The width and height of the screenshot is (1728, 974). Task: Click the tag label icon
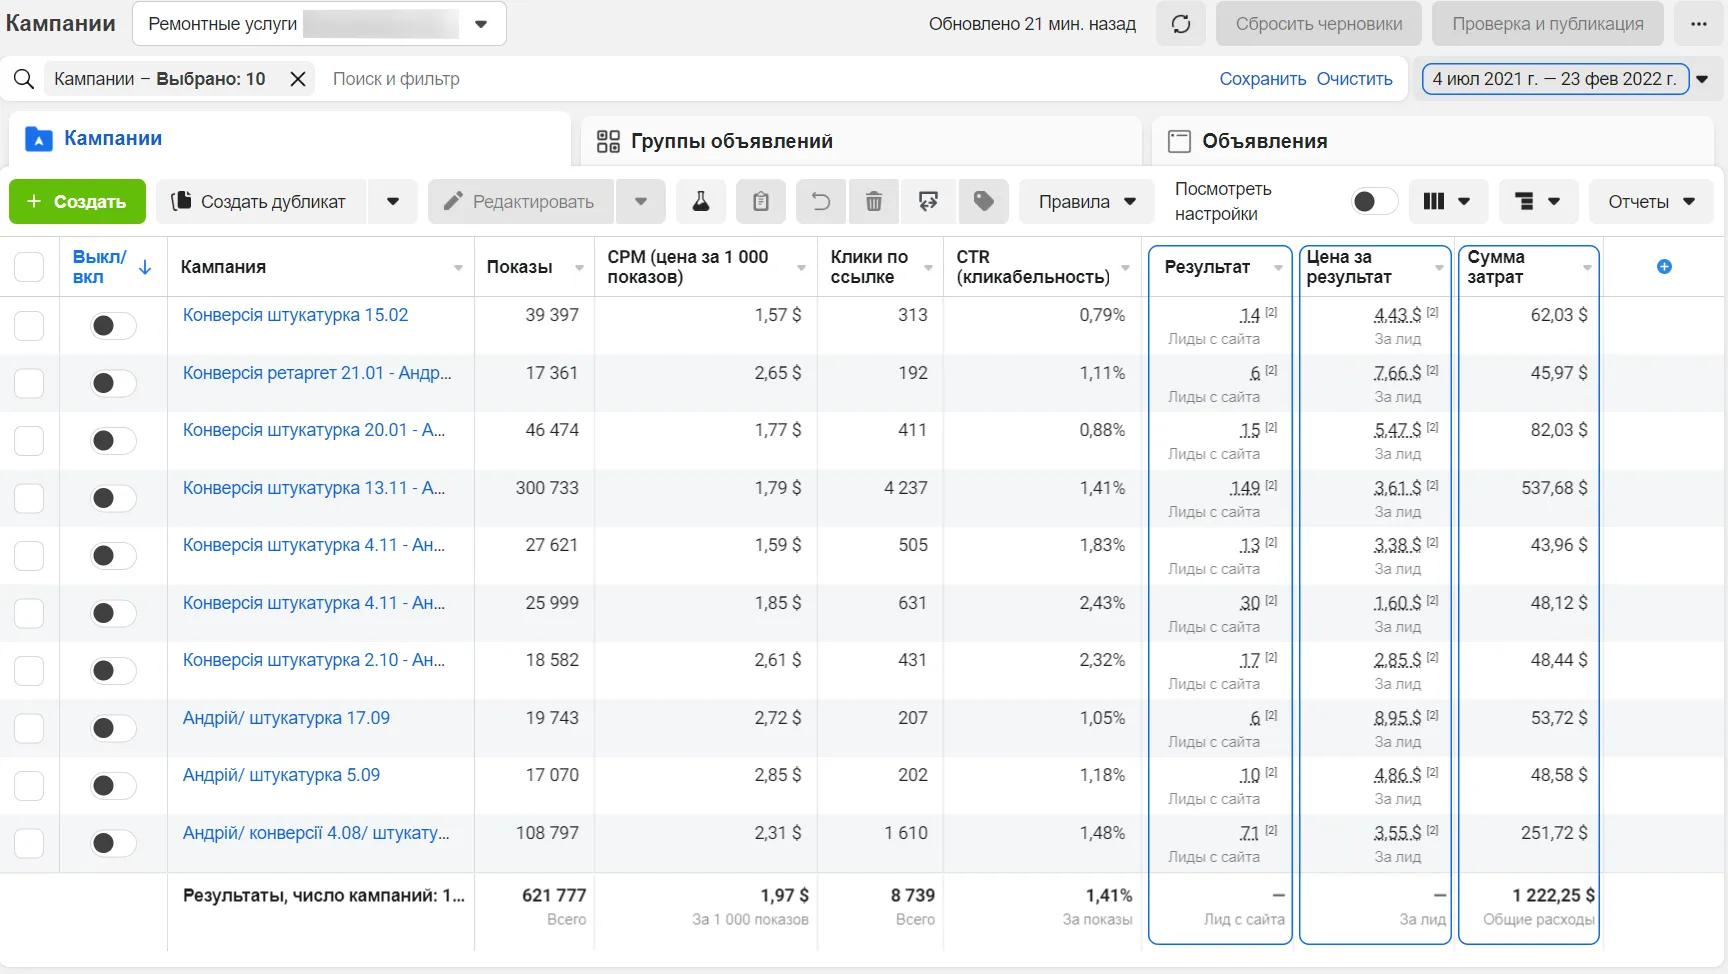(984, 202)
